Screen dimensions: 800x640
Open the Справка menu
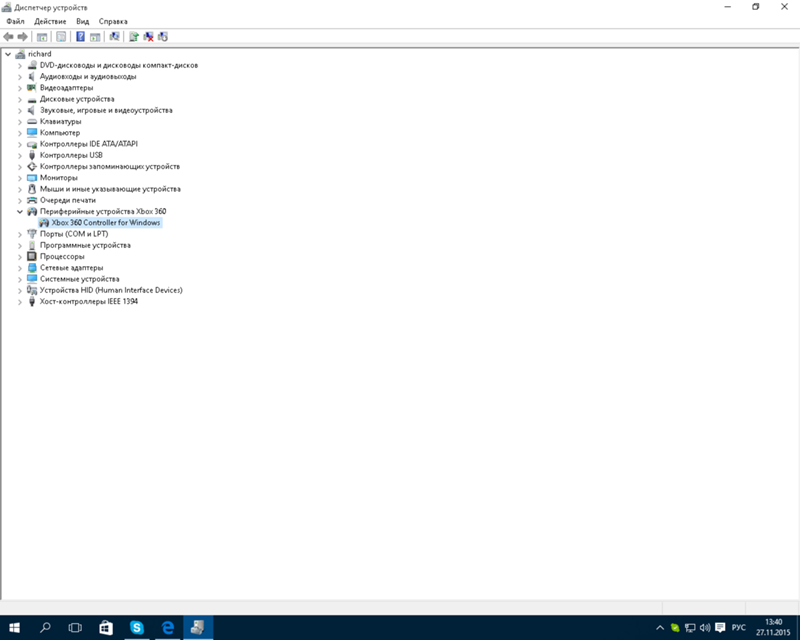pyautogui.click(x=113, y=21)
